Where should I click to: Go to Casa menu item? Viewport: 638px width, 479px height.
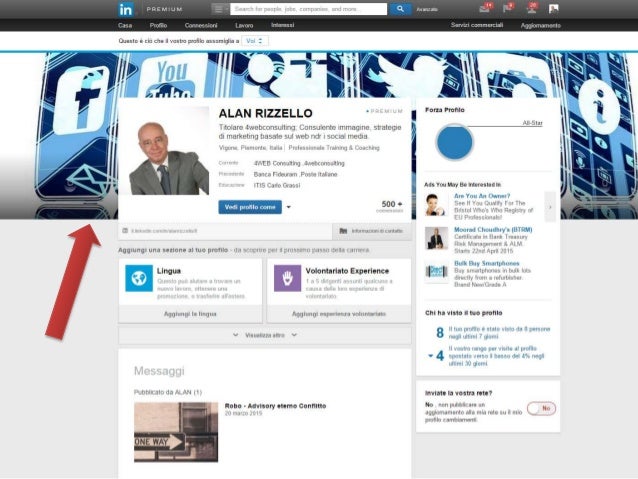pos(125,25)
